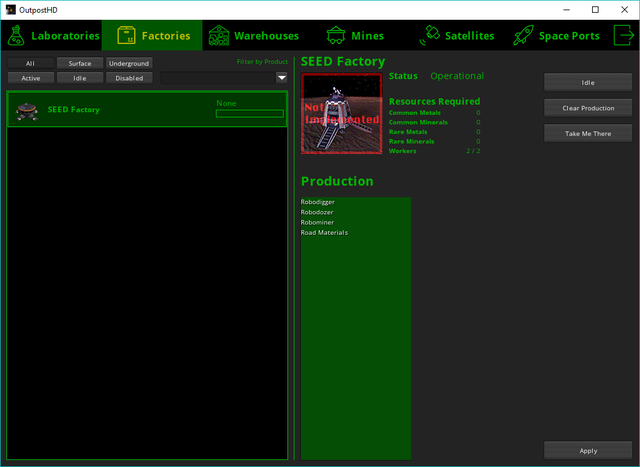Screen dimensions: 640x467
Task: Click the Common Minerals resource row
Action: [435, 122]
